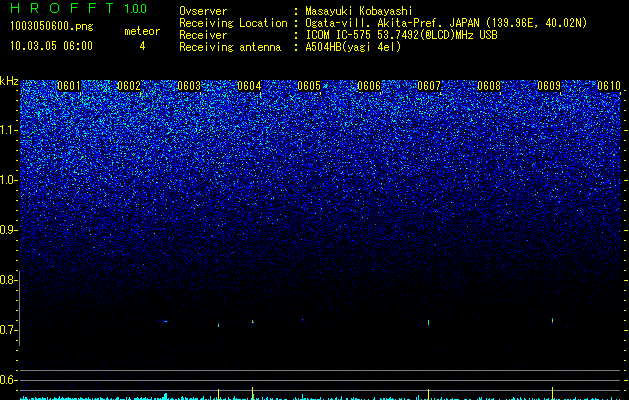Click the horizontal echo streak after 0602
This screenshot has width=629, height=400.
pos(164,321)
